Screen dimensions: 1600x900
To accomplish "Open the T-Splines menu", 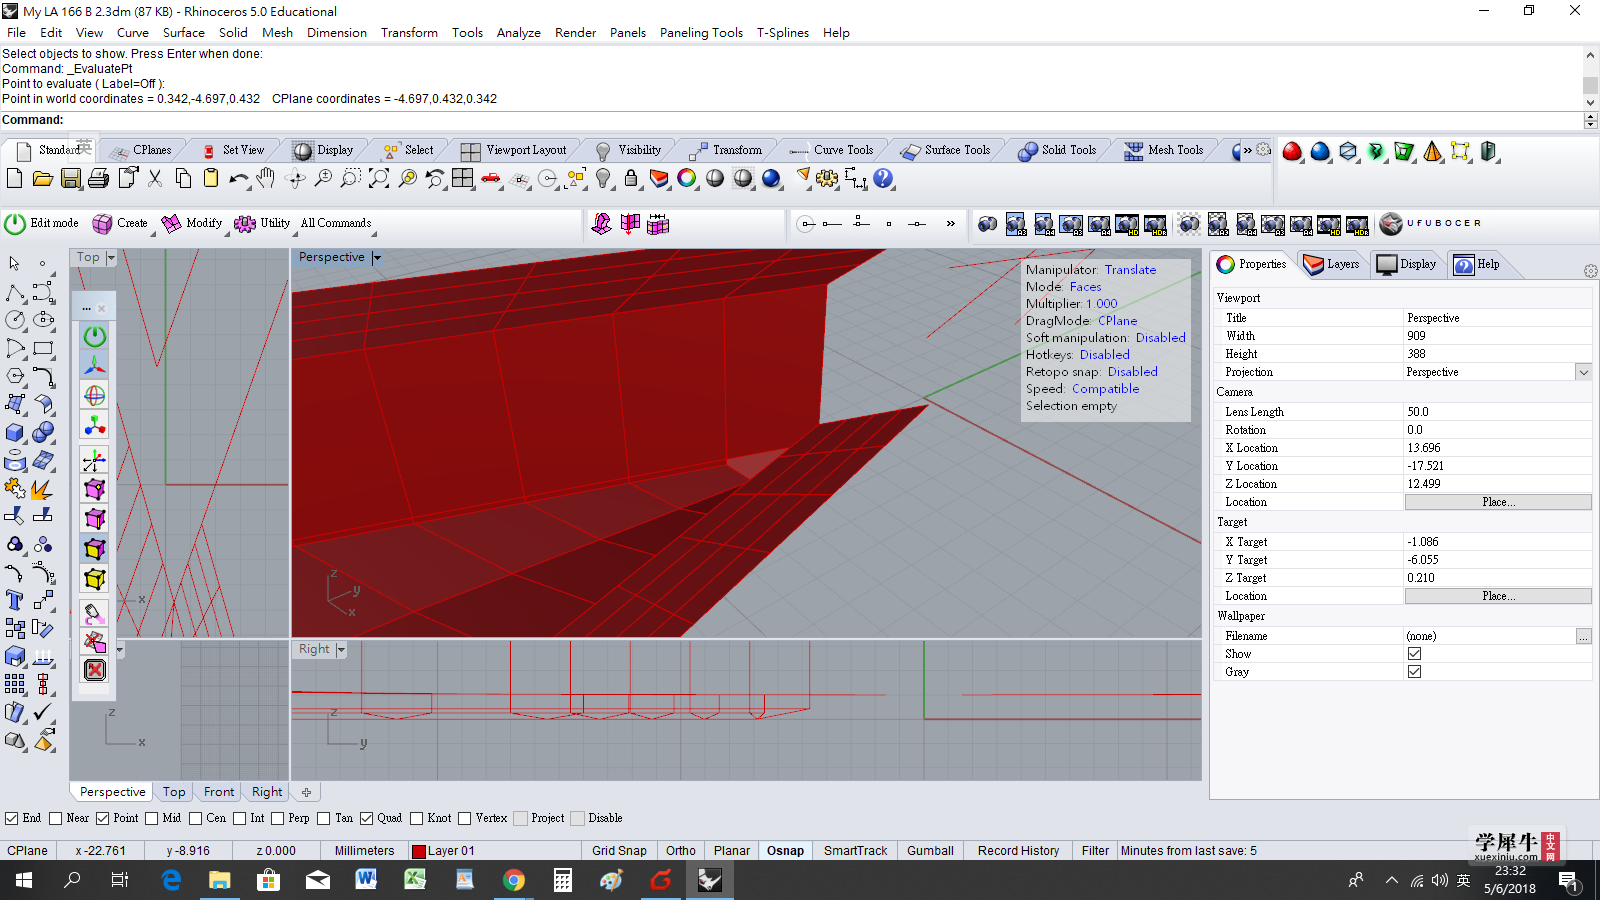I will (x=782, y=32).
